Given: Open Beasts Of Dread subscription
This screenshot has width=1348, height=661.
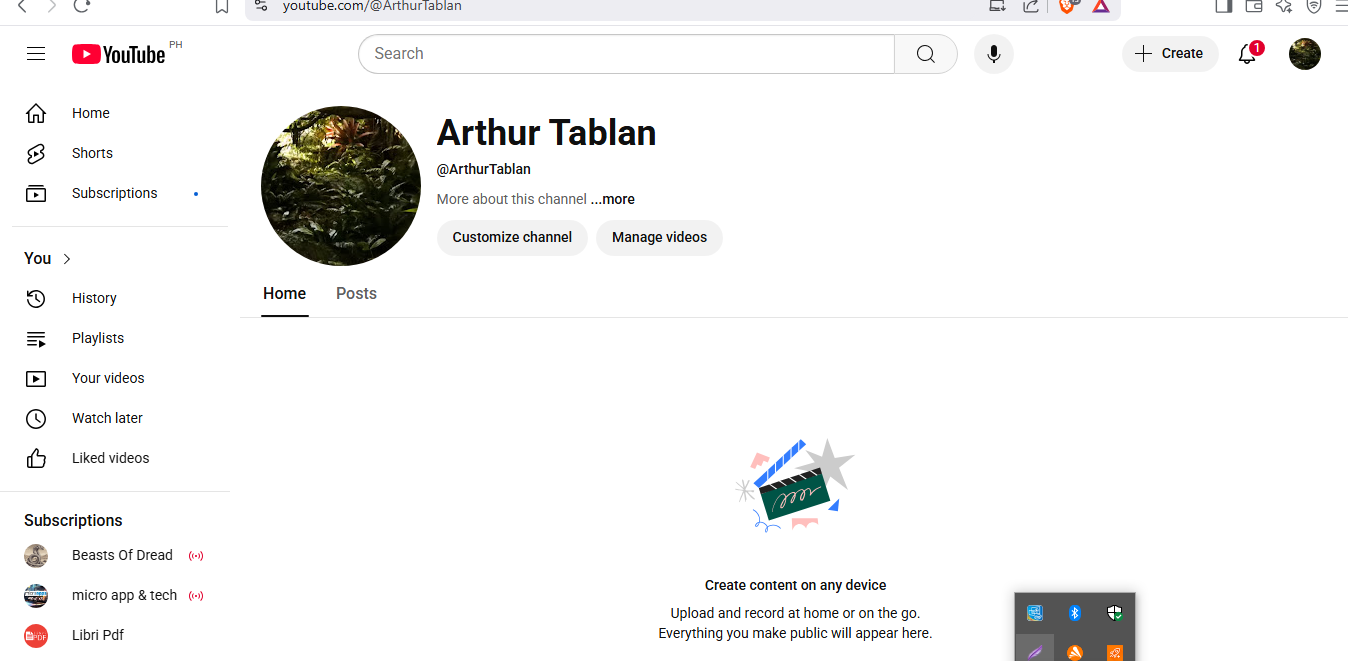Looking at the screenshot, I should click(x=120, y=555).
